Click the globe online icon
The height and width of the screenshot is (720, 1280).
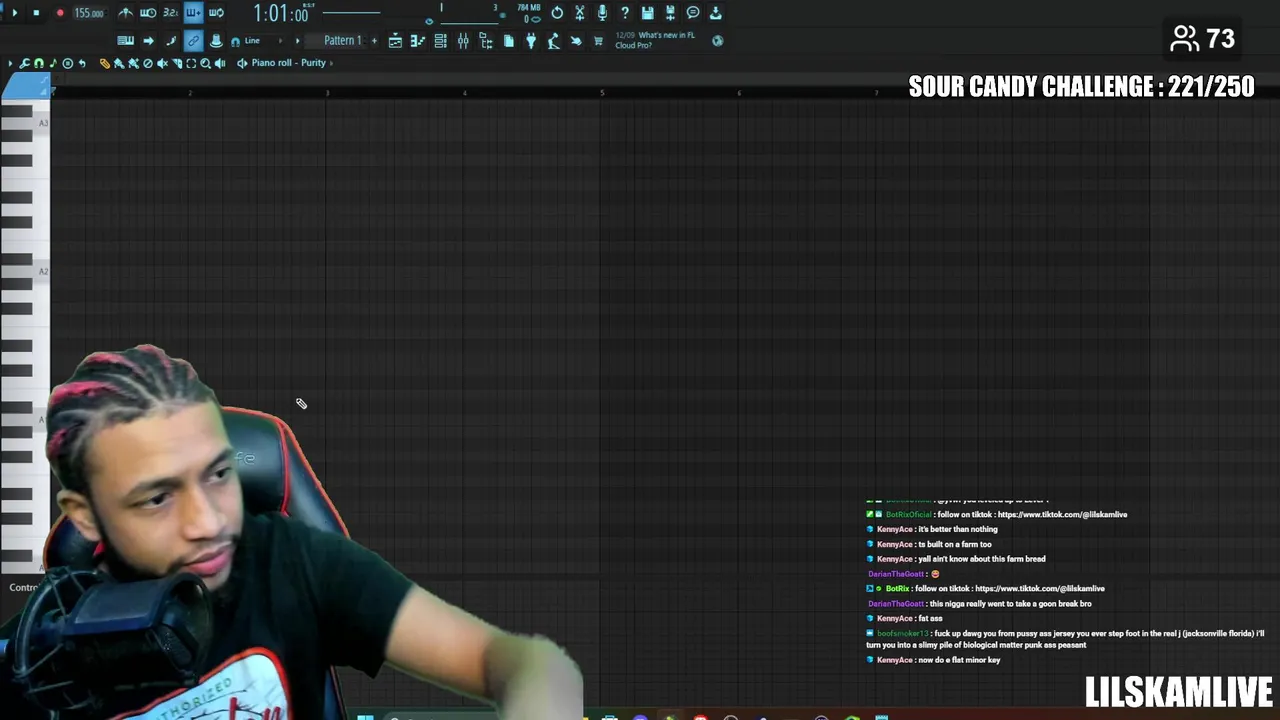point(717,41)
